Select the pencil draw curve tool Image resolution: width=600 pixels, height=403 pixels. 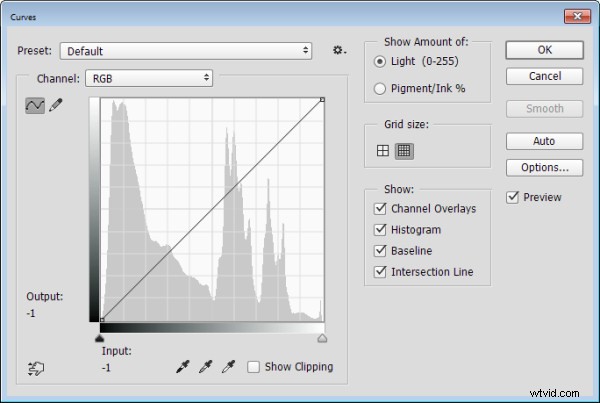coord(56,105)
